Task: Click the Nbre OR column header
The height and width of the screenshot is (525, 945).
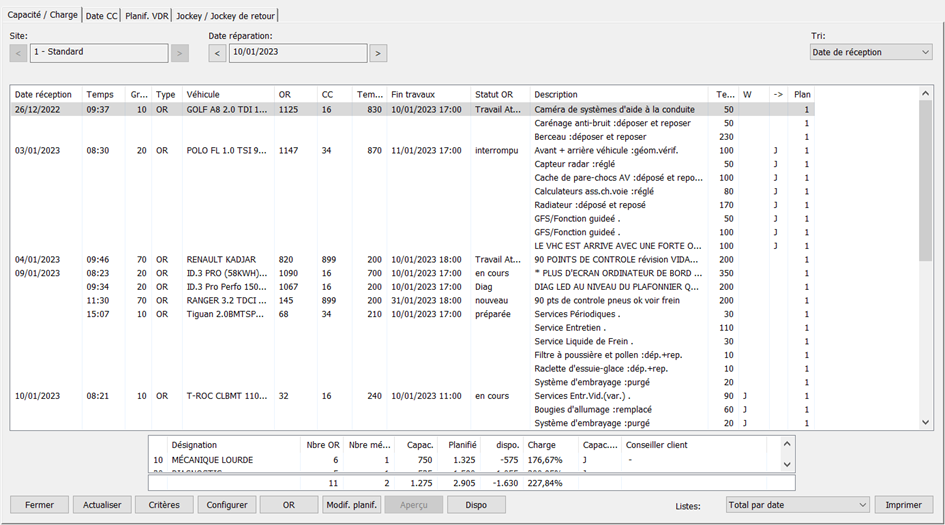Action: coord(322,445)
